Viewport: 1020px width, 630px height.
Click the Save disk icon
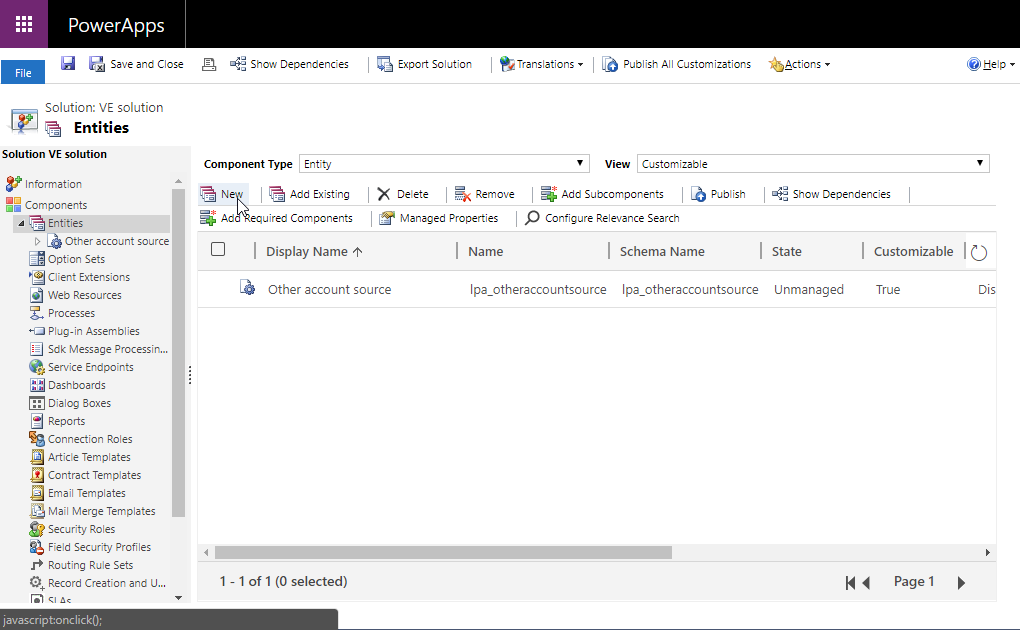[x=68, y=64]
